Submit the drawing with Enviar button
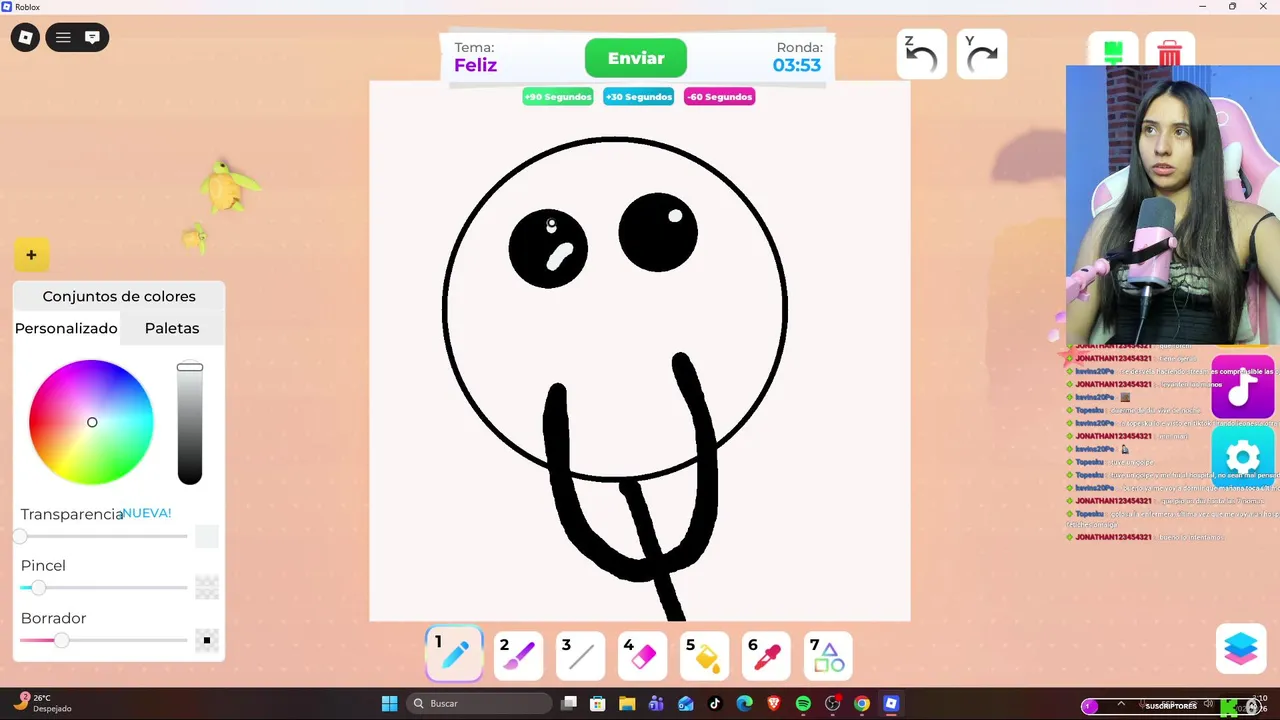This screenshot has width=1280, height=720. 636,58
